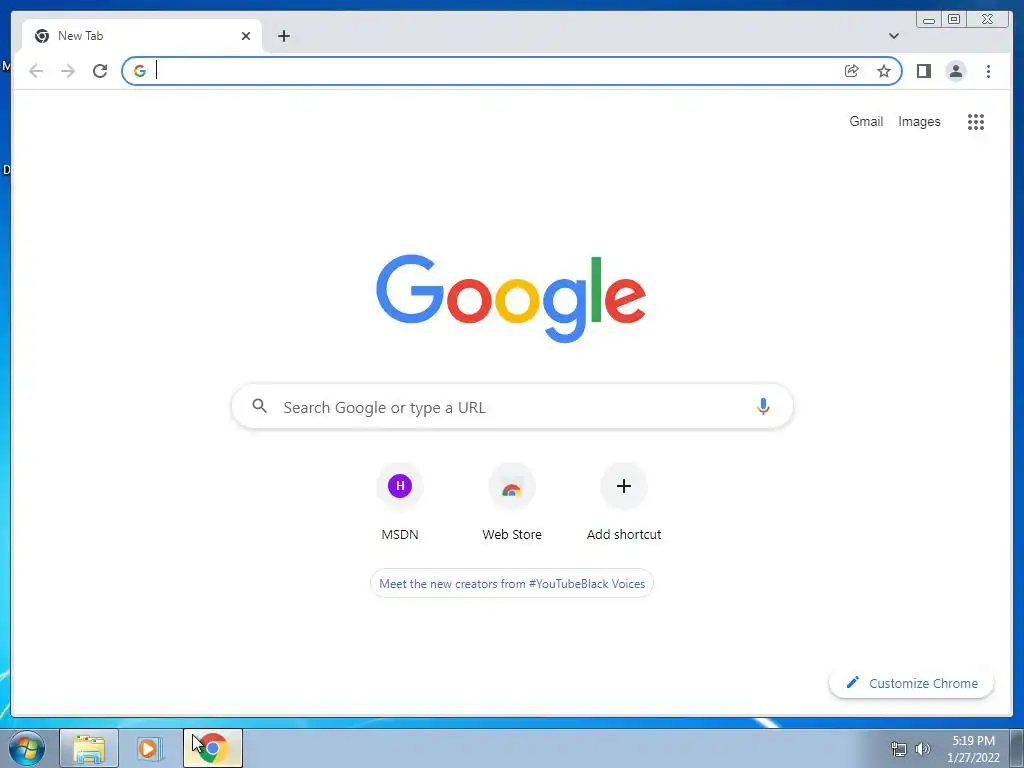1024x768 pixels.
Task: Reload the current page
Action: tap(100, 71)
